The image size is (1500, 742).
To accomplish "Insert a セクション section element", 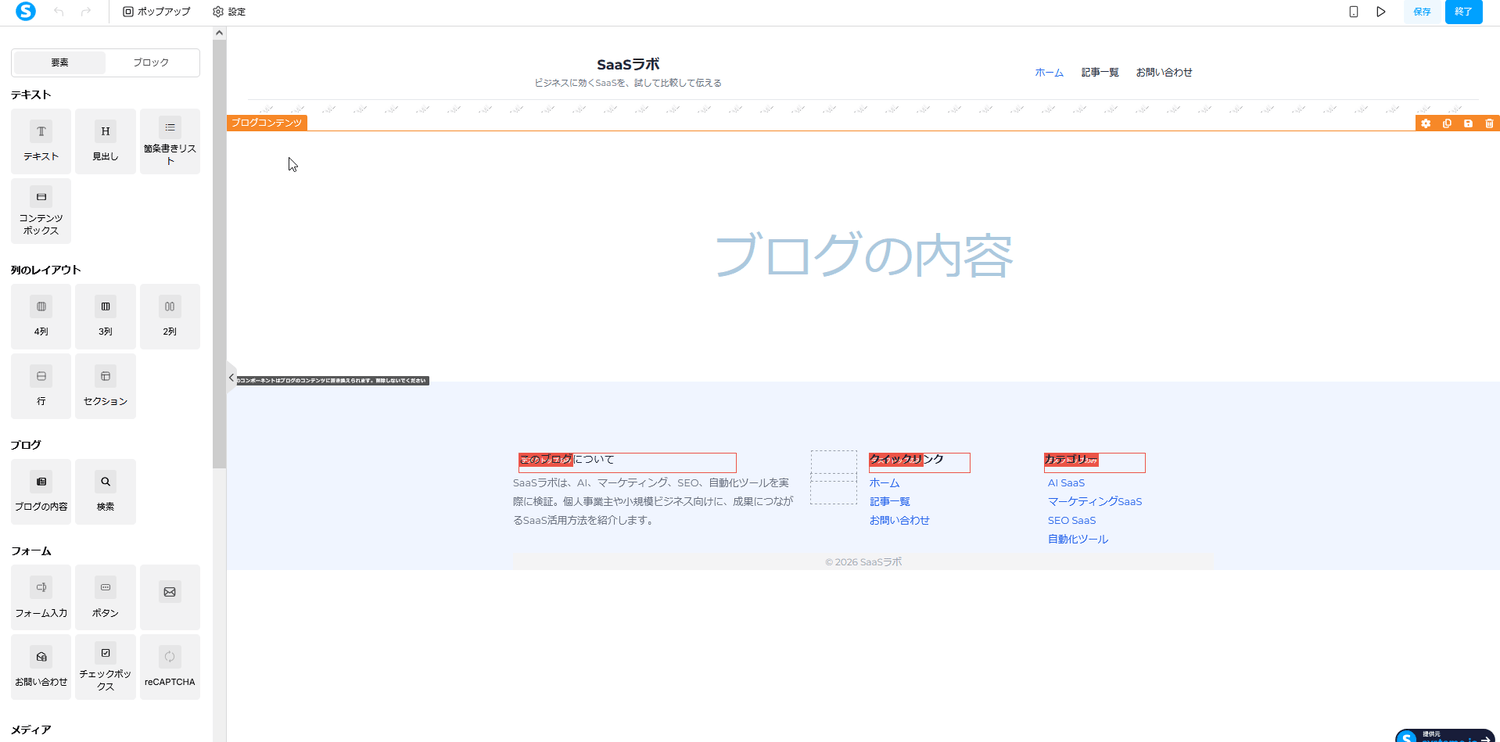I will 105,386.
